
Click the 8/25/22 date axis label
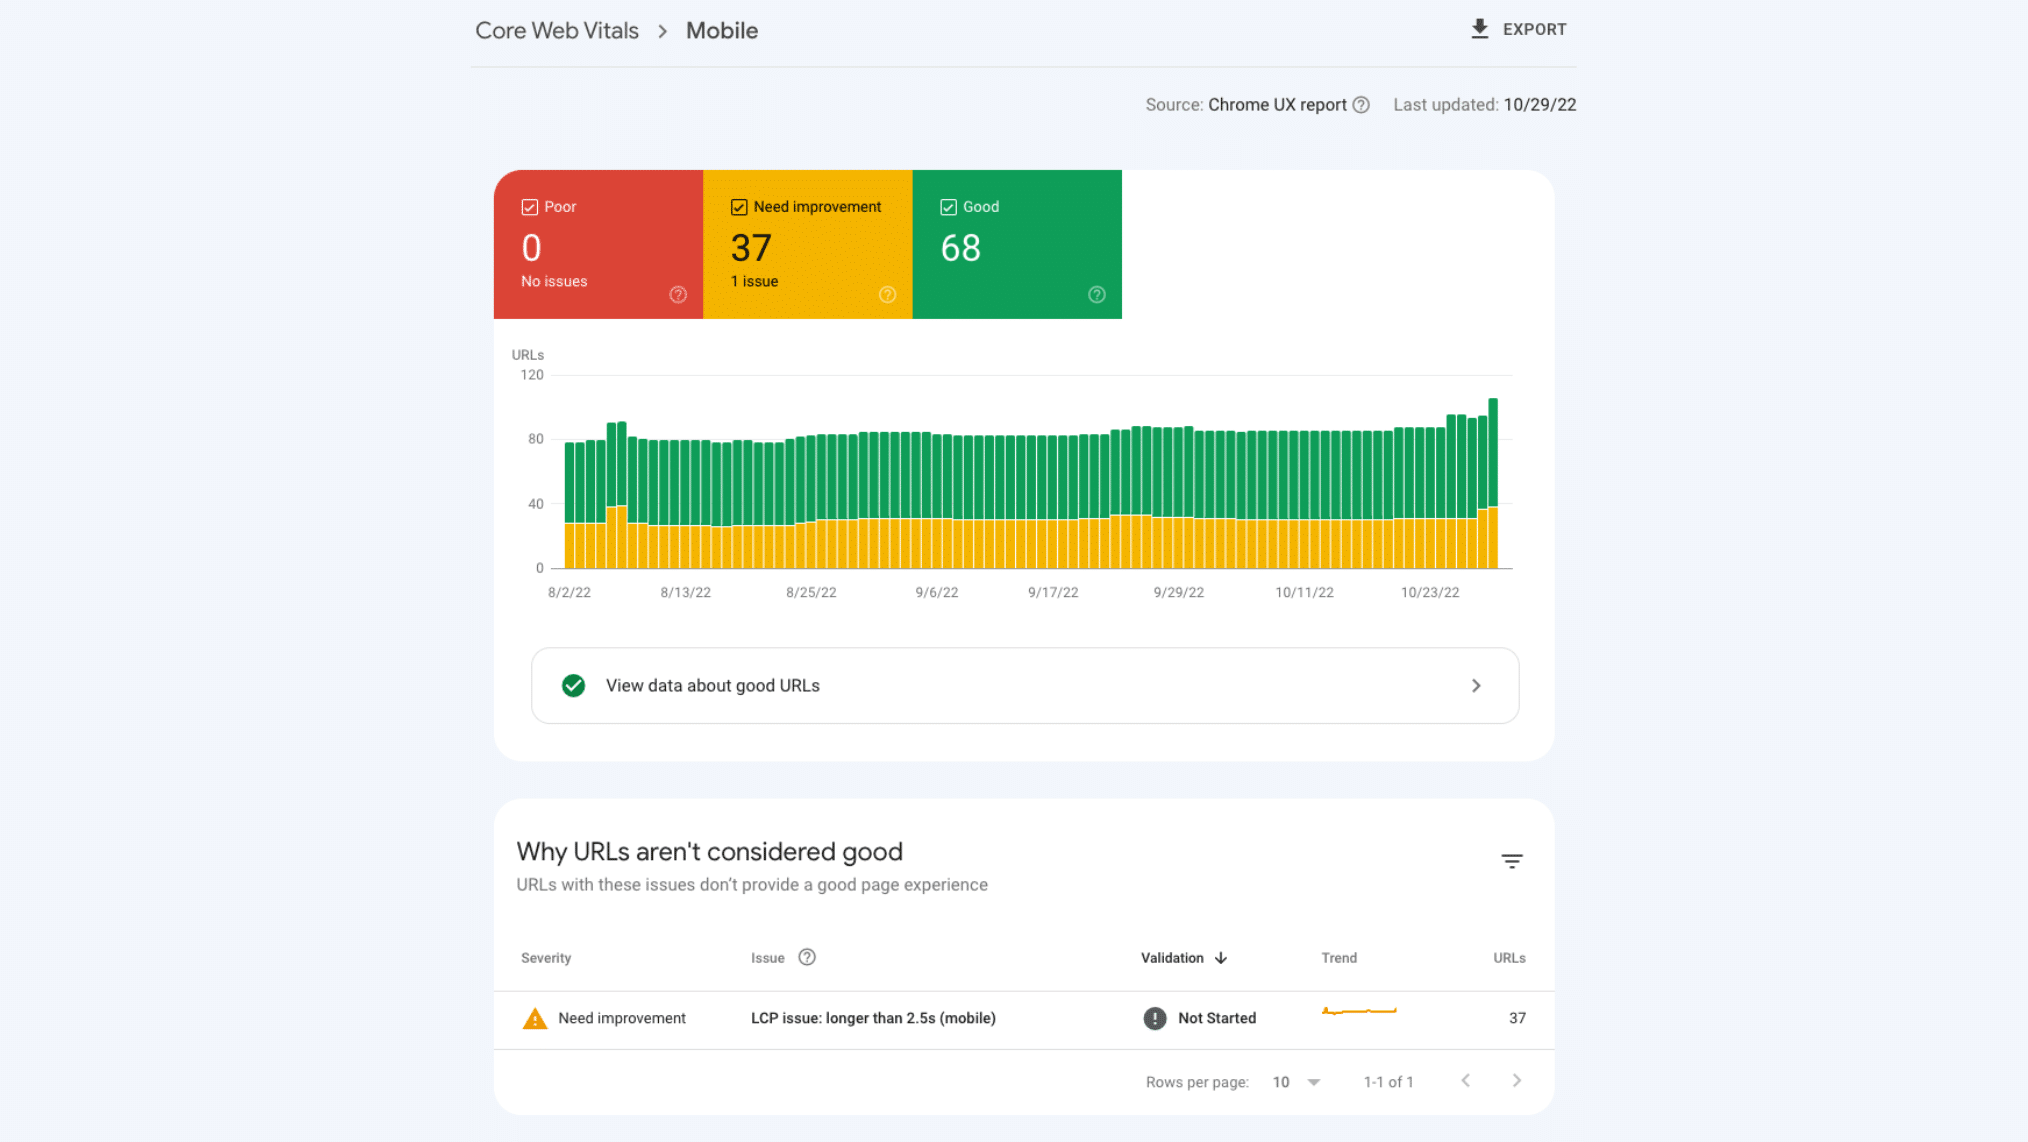pos(811,592)
